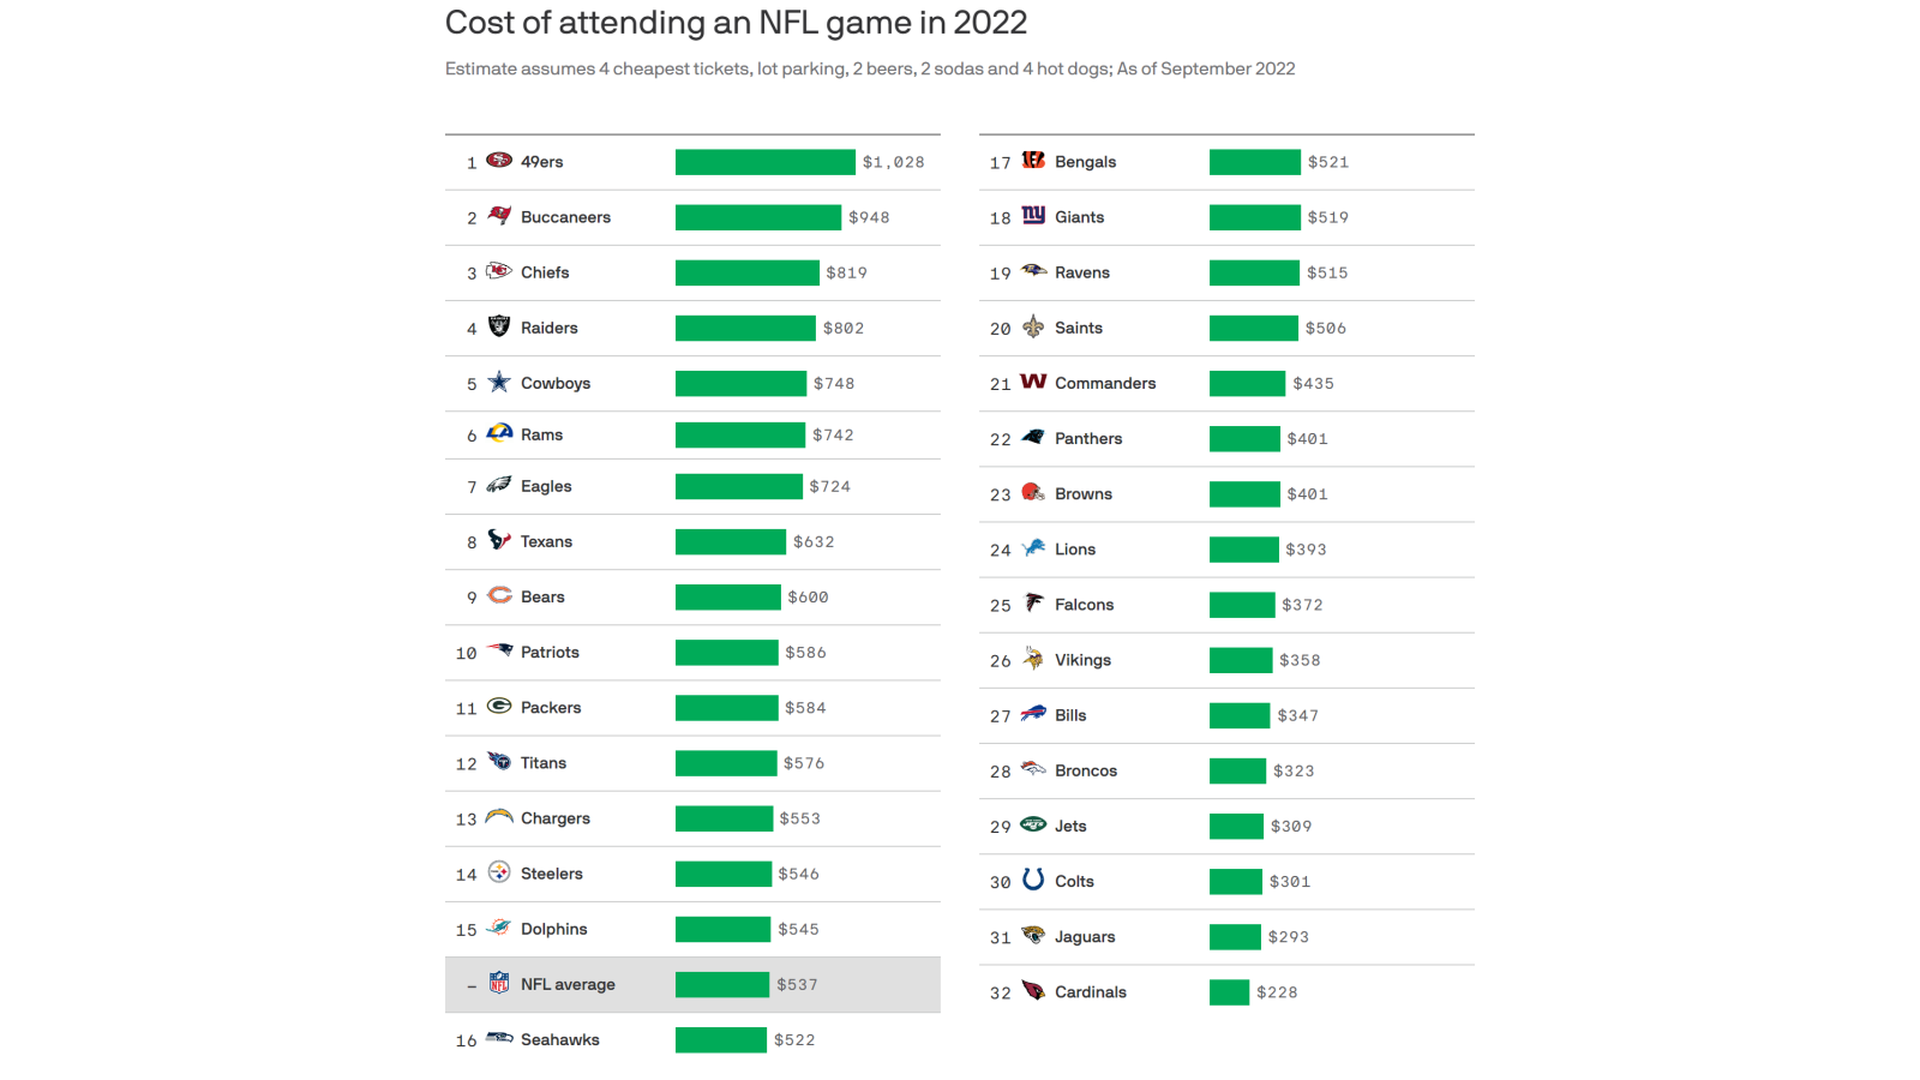Select the Giants ny logo
The width and height of the screenshot is (1920, 1080).
coord(1033,215)
